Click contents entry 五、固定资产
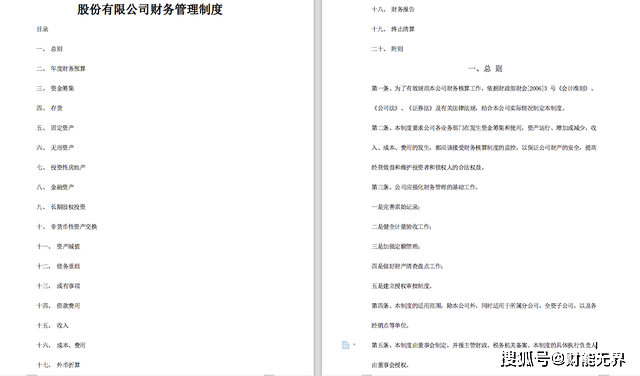This screenshot has width=640, height=376. tap(55, 128)
